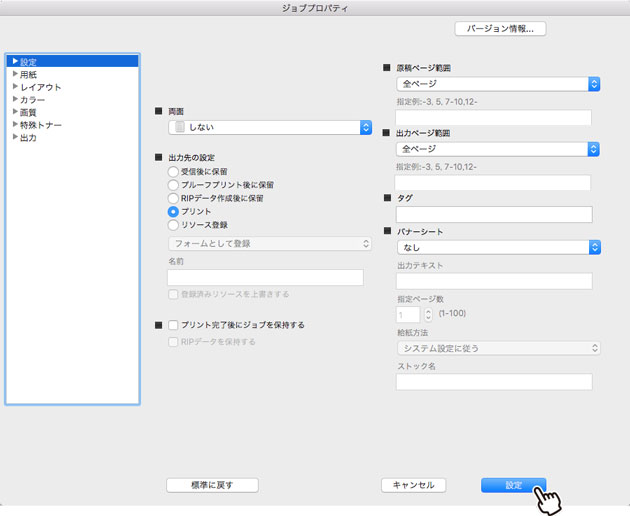Select the リソース登録 radio button
Screen dimensions: 630x516
pos(174,224)
